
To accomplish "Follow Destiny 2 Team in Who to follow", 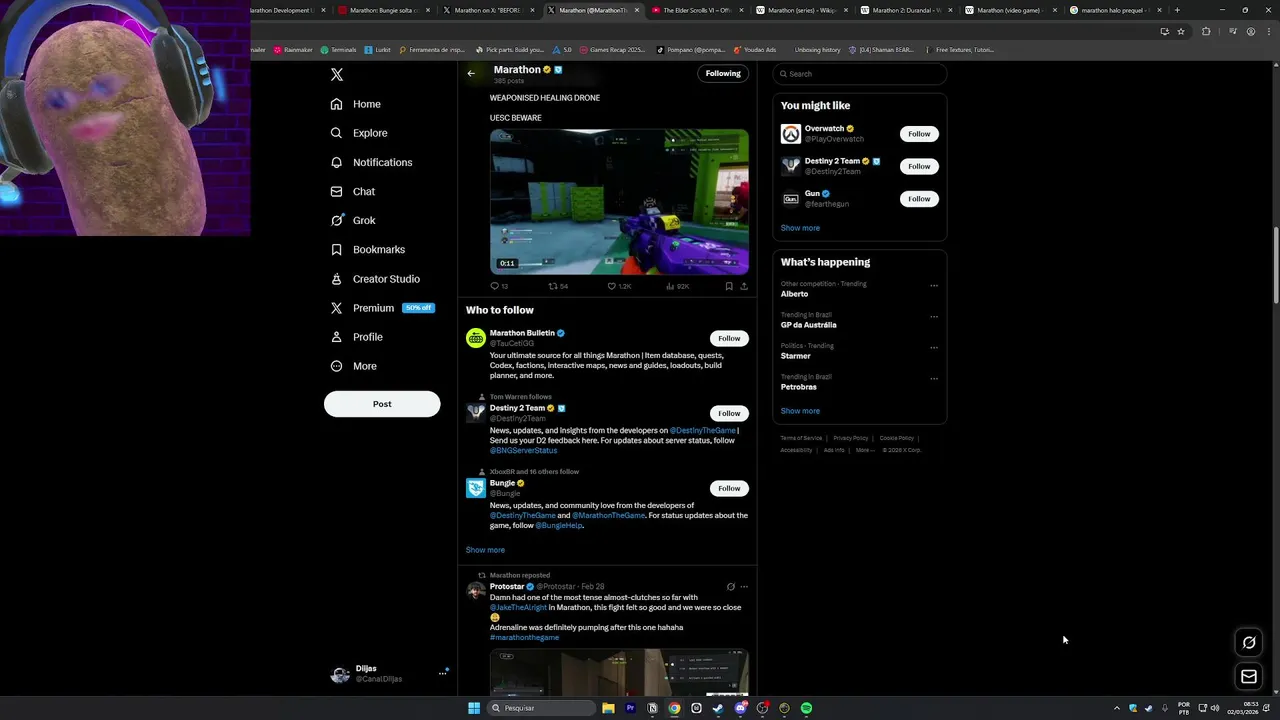I will [729, 413].
